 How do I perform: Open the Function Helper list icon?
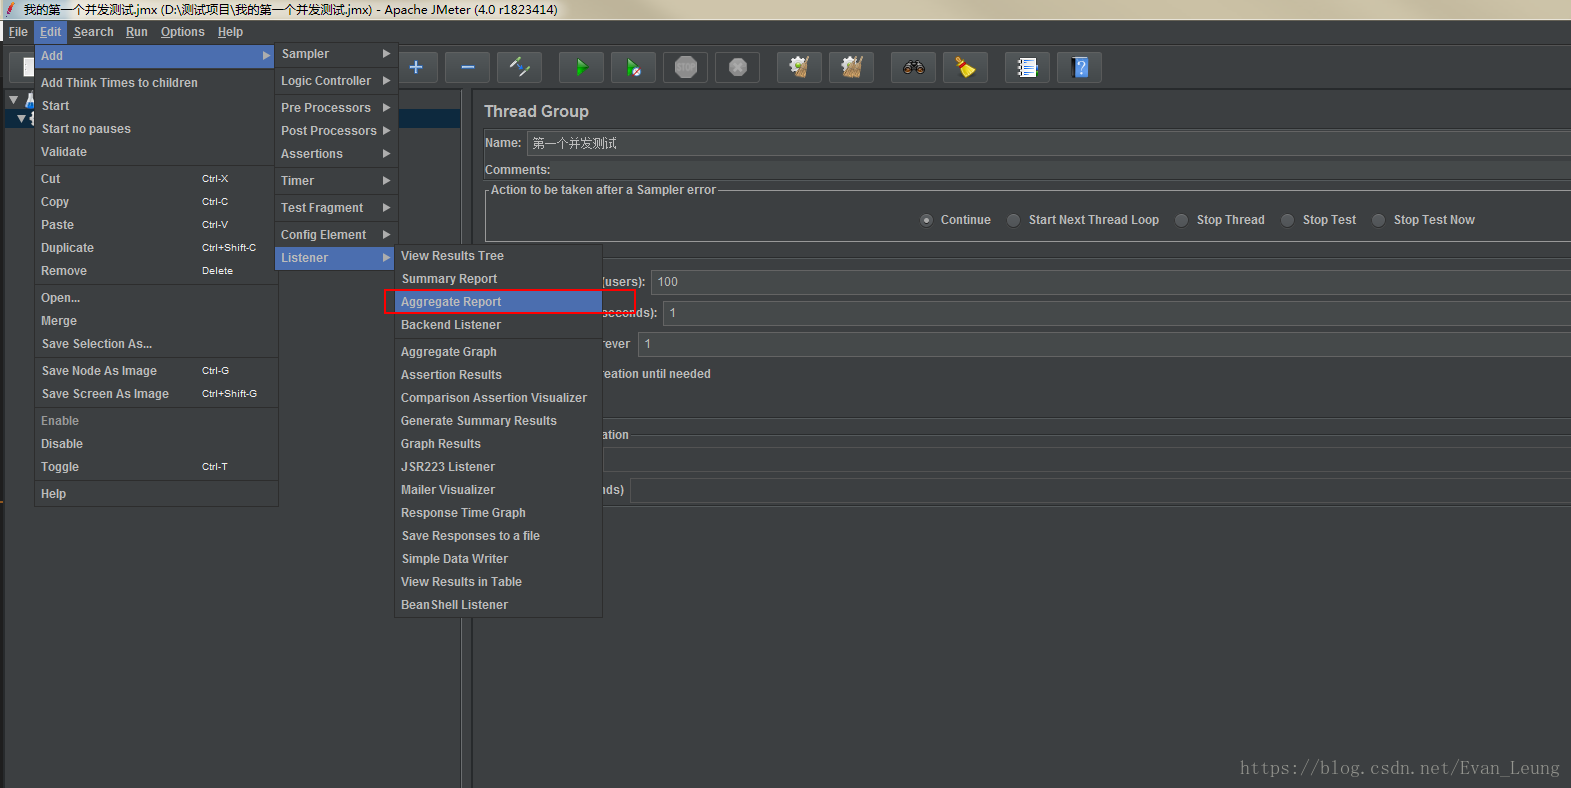[1027, 67]
